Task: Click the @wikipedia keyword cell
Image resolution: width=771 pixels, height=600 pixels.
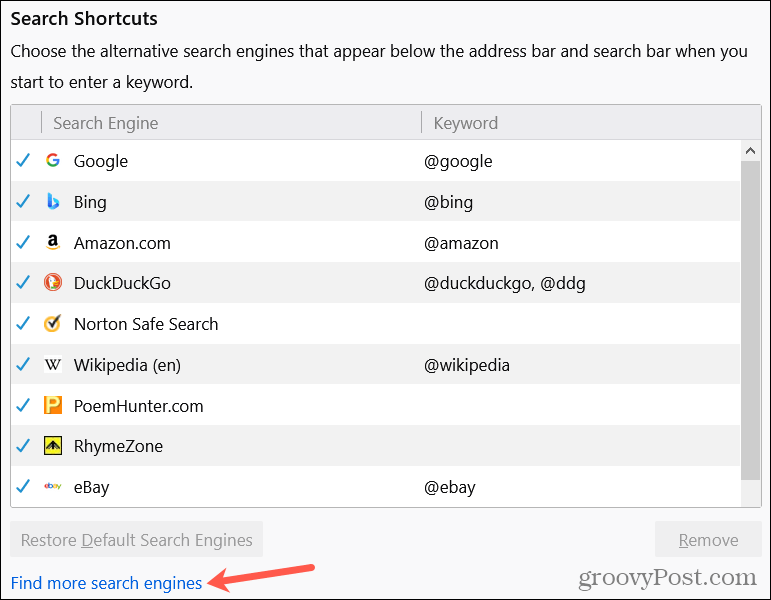Action: [x=467, y=365]
